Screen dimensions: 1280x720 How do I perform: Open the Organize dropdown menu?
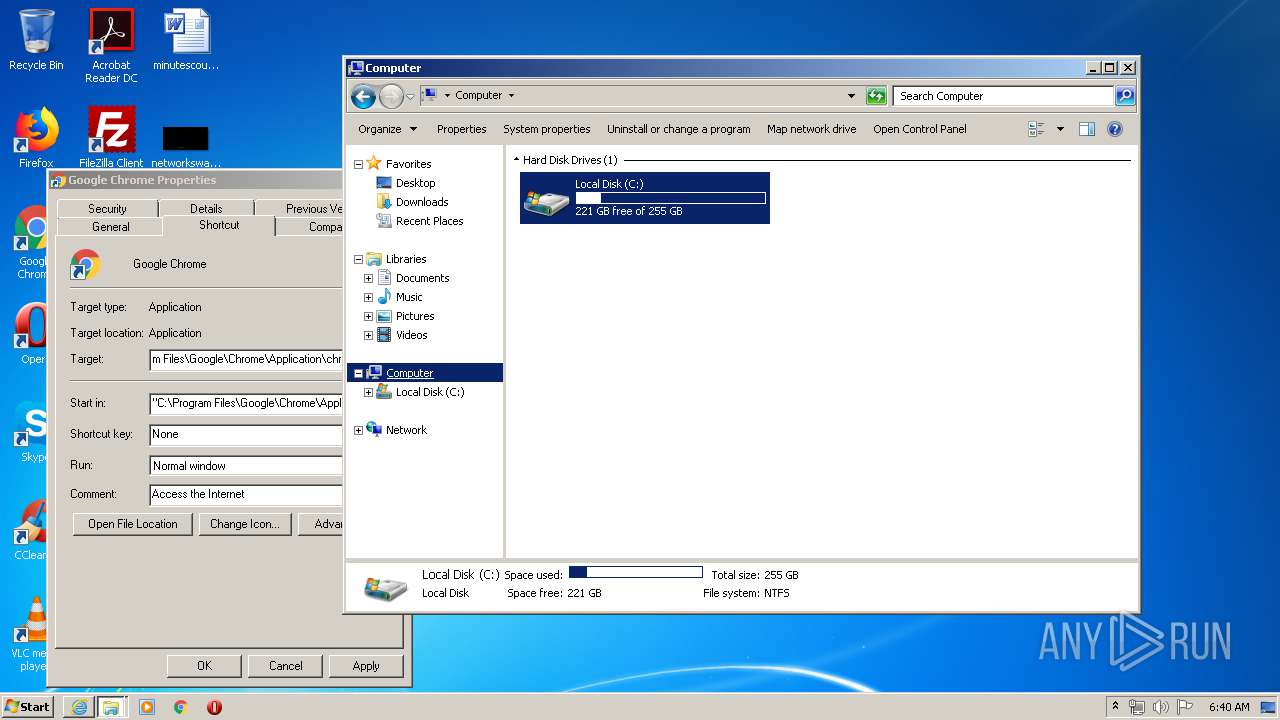387,129
